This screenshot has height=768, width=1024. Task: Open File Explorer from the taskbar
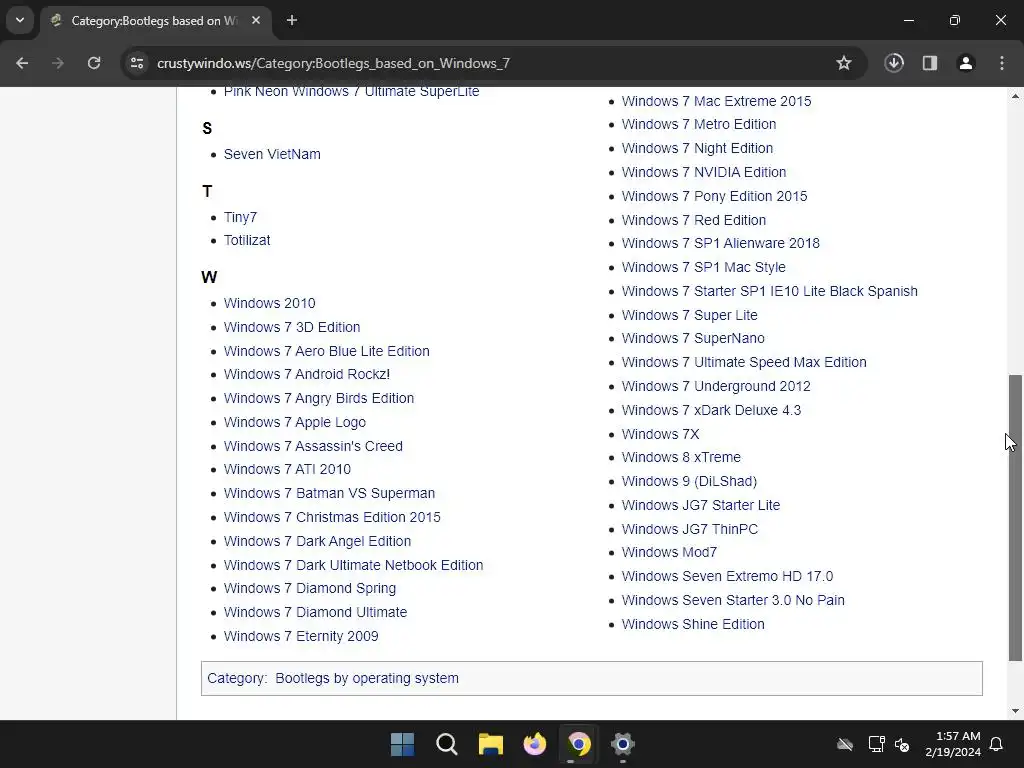point(490,744)
